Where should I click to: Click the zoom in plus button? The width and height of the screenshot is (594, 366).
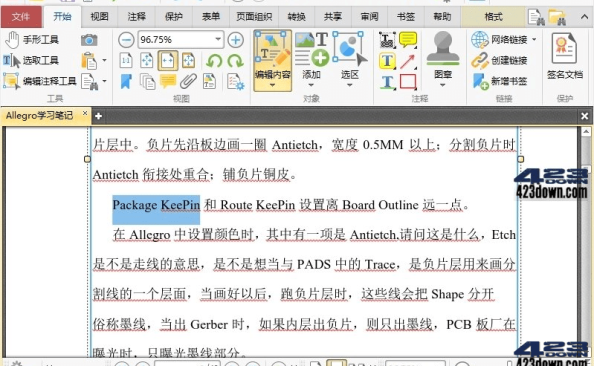click(x=236, y=40)
